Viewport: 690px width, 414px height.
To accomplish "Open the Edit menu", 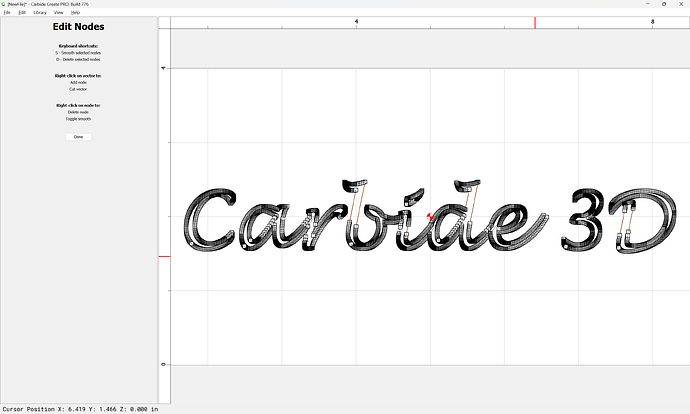I will [x=22, y=12].
